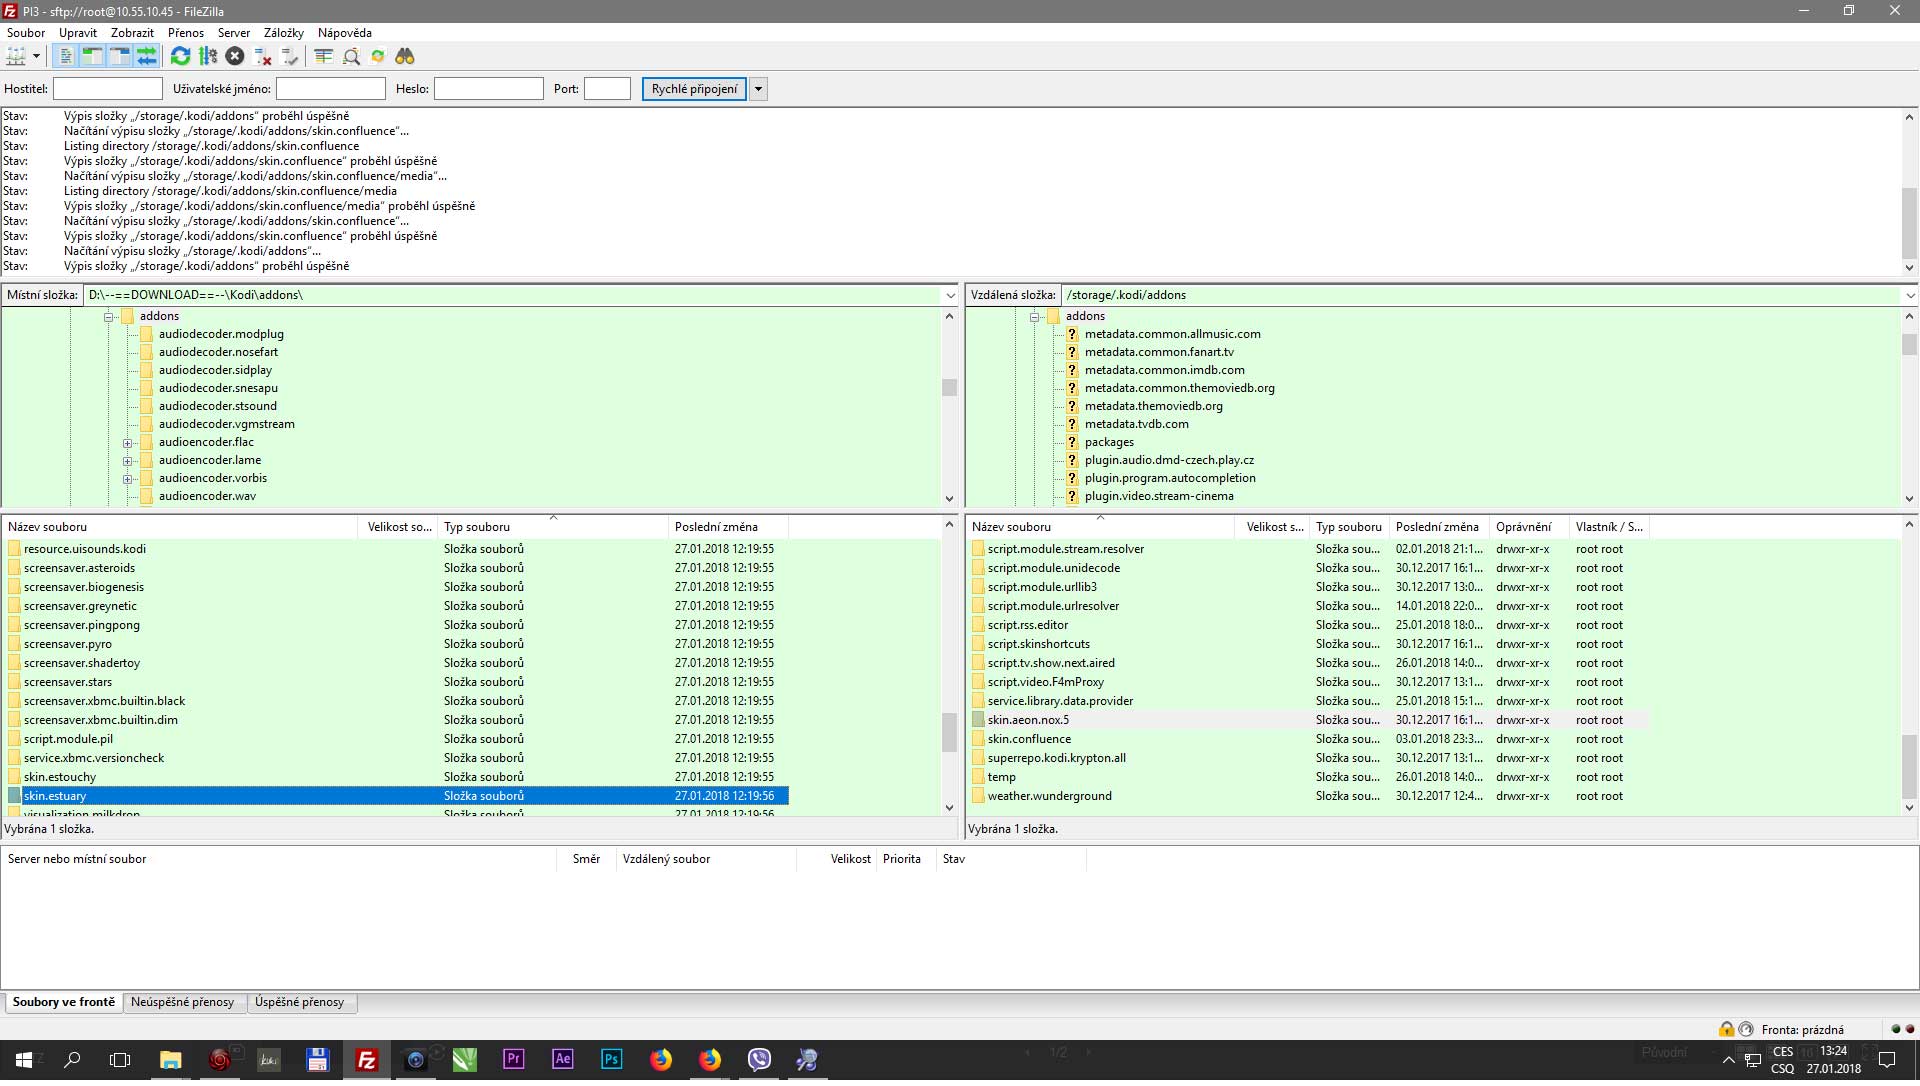1920x1086 pixels.
Task: Disconnect from the current server
Action: 263,57
